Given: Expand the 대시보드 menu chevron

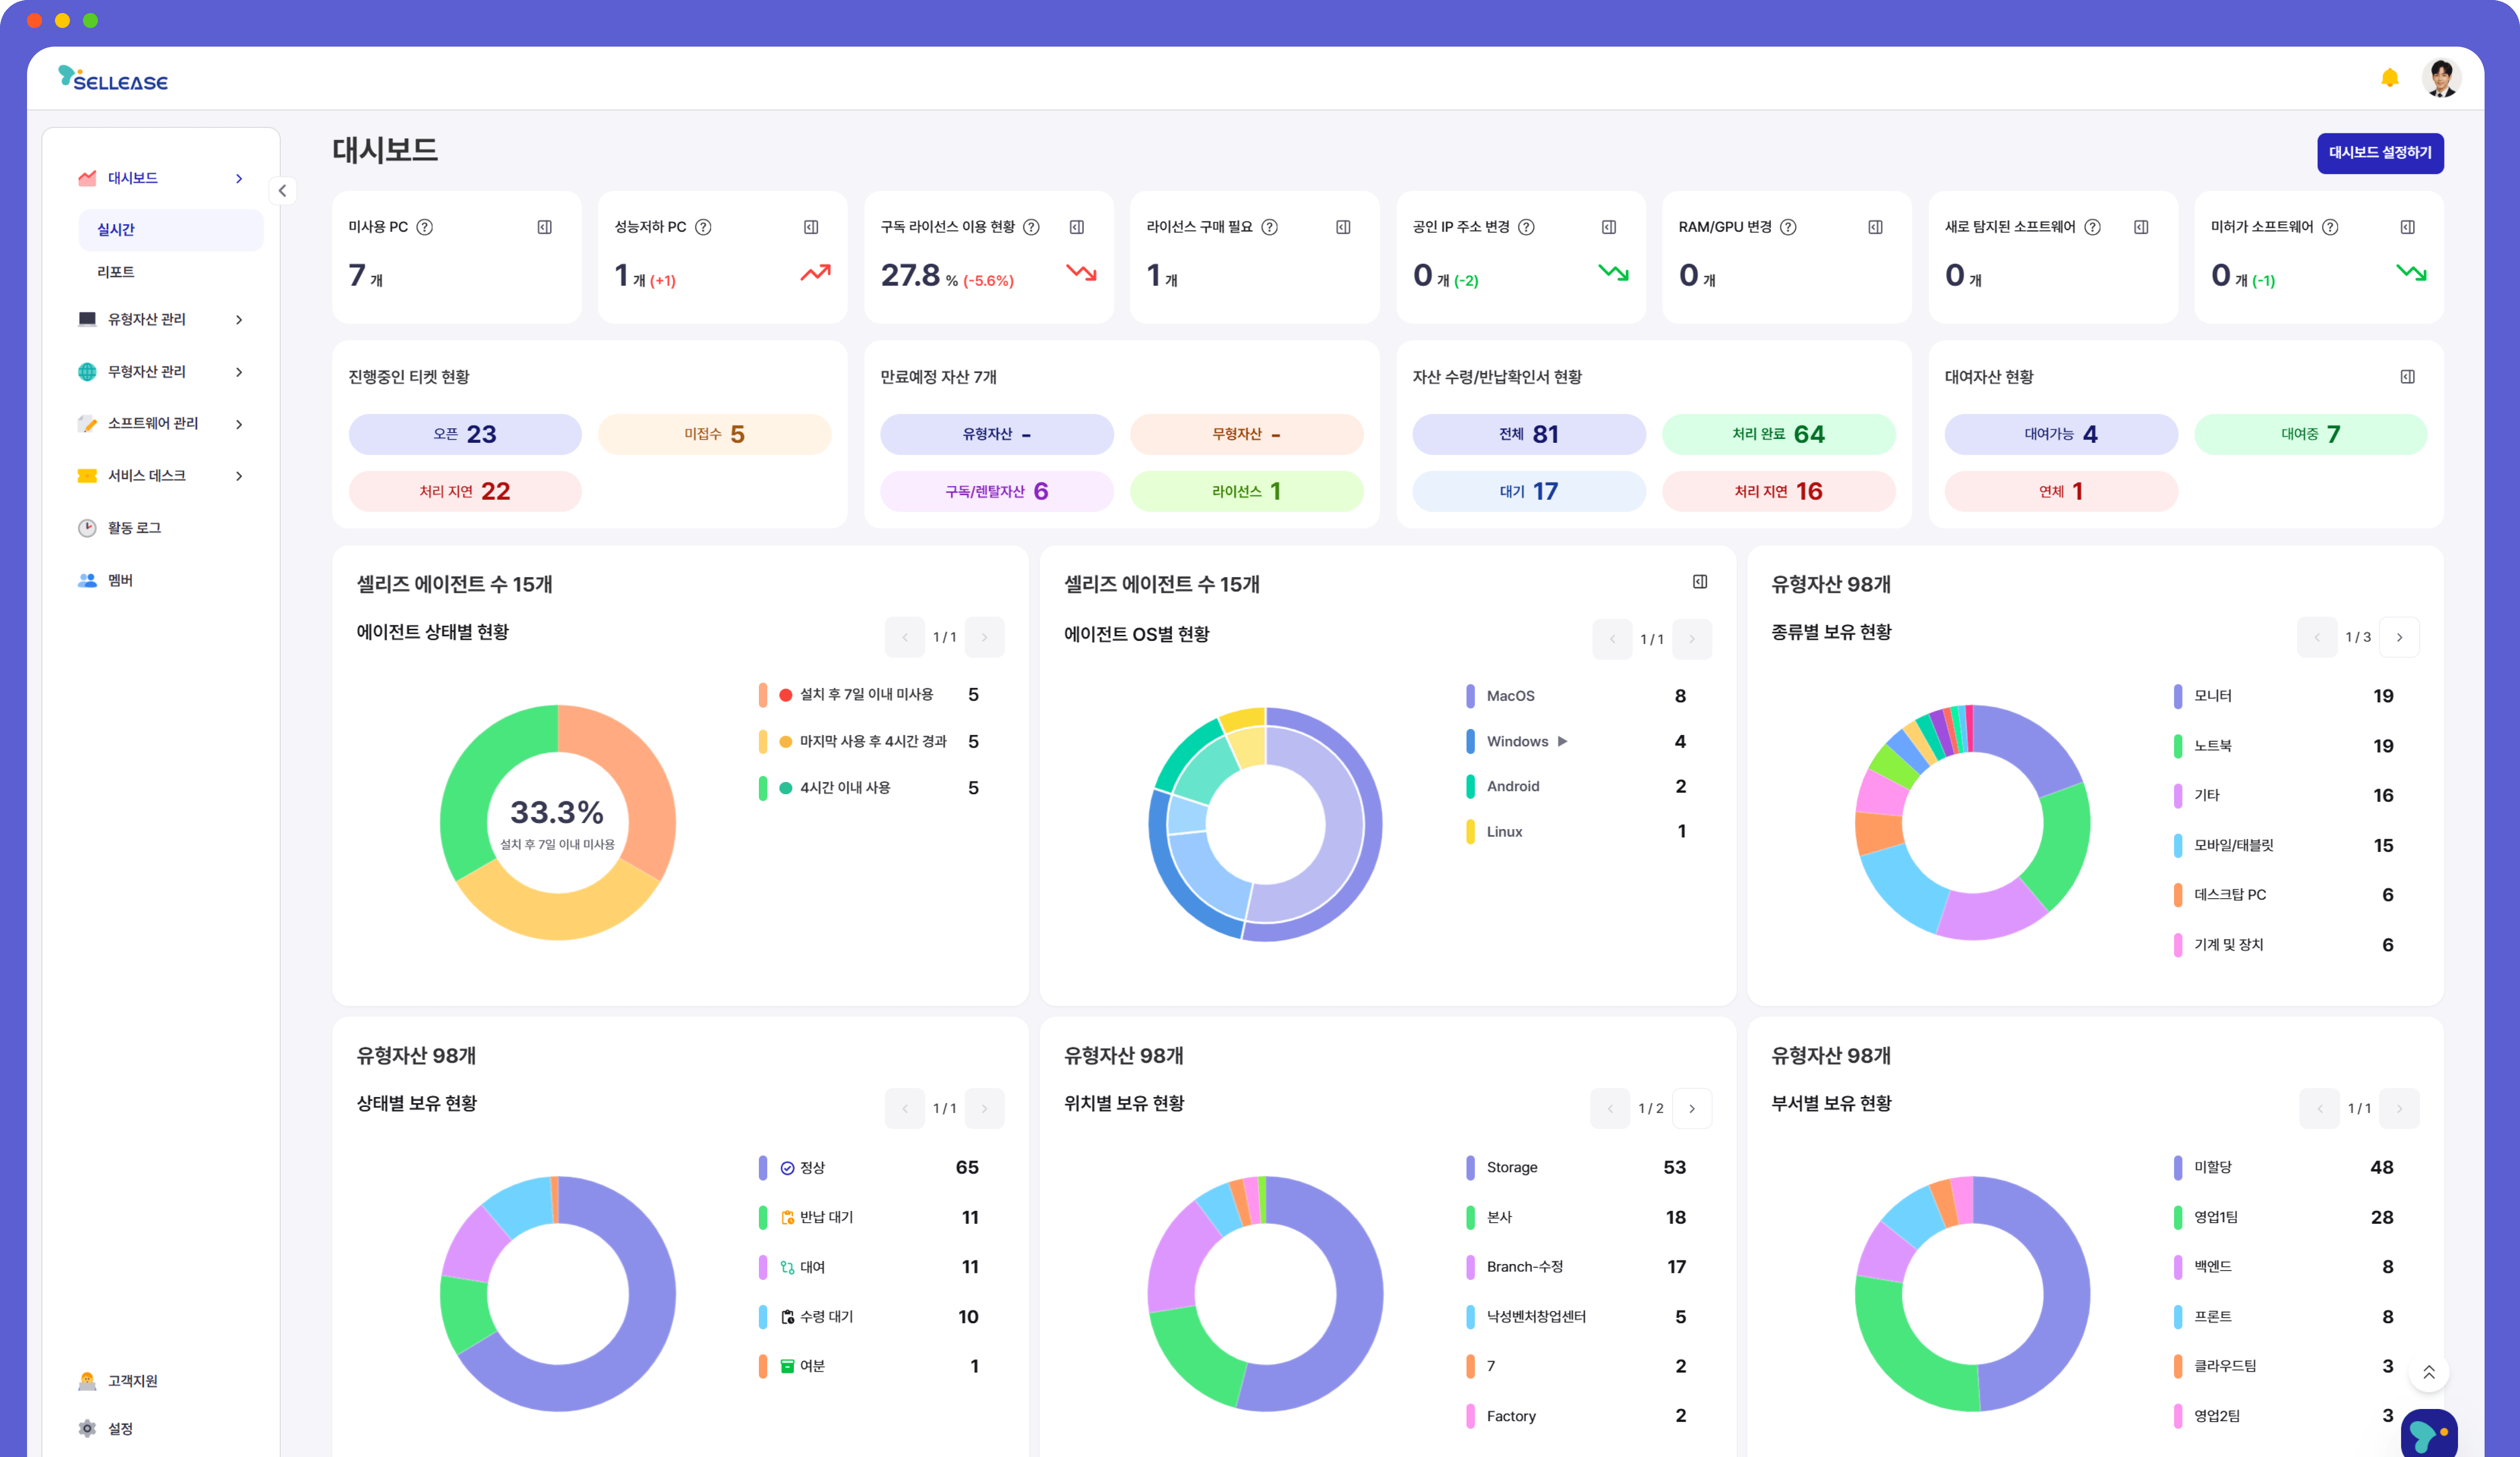Looking at the screenshot, I should [239, 178].
